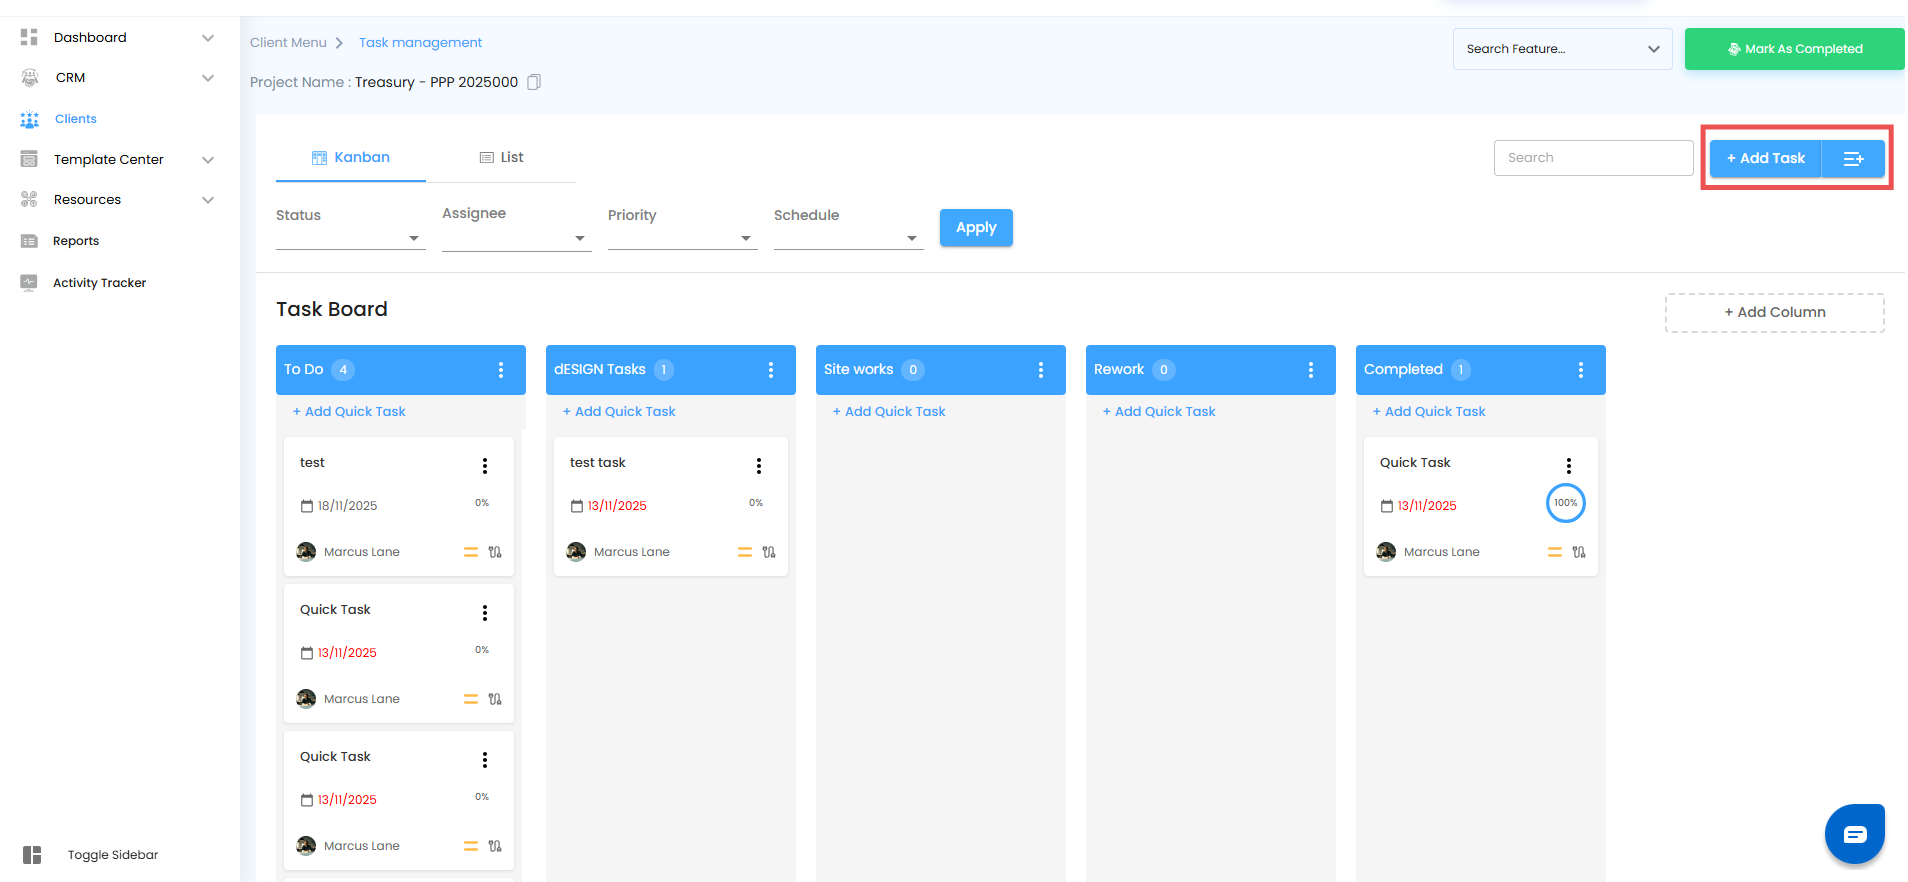Click subtask icon on Completed Quick Task card

click(x=1579, y=552)
